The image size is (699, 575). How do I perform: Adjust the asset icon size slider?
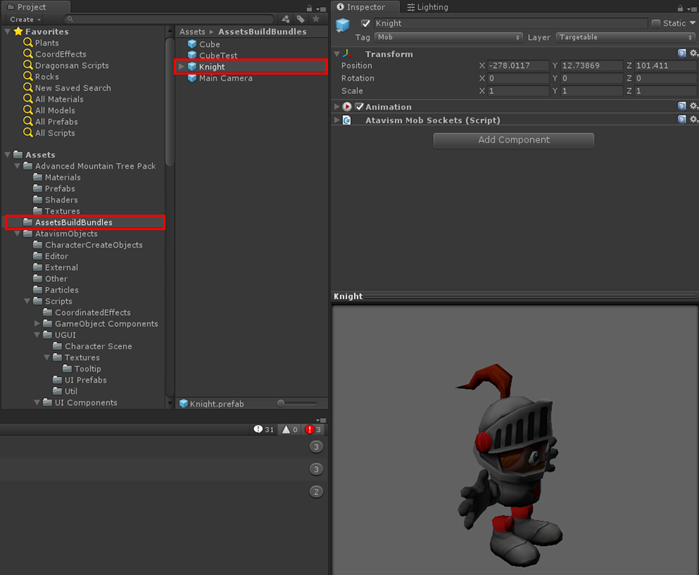click(285, 403)
